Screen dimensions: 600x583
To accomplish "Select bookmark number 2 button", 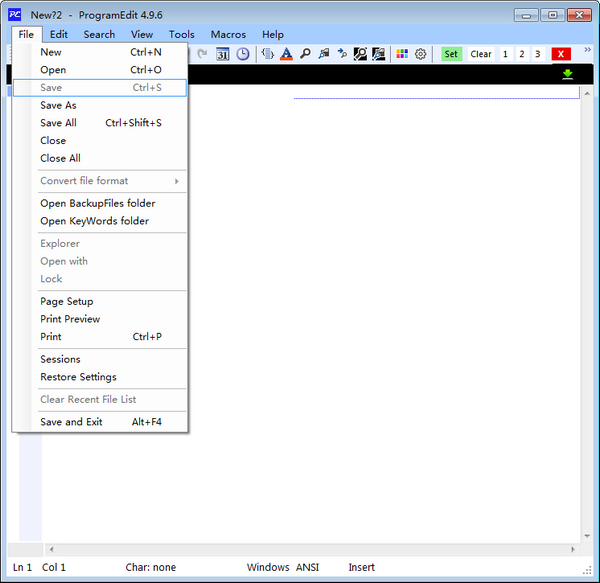I will (521, 54).
